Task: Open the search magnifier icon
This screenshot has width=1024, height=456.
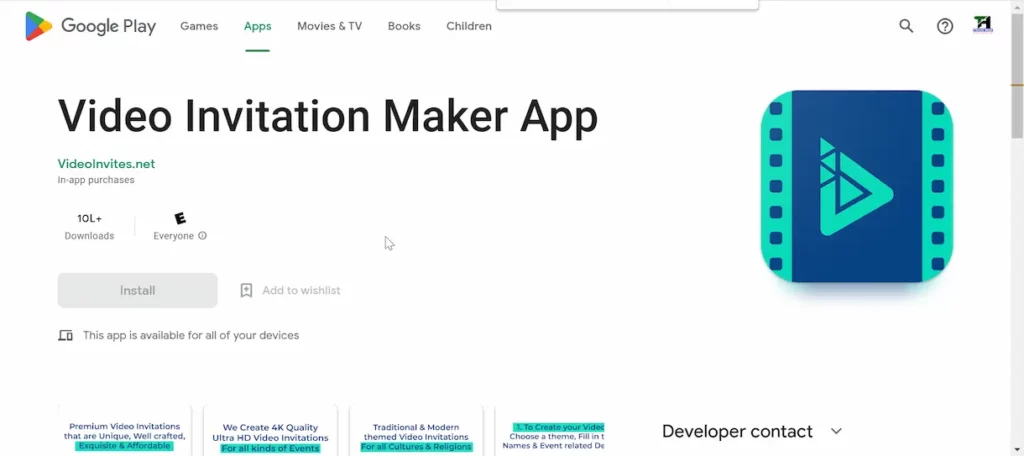Action: pyautogui.click(x=906, y=26)
